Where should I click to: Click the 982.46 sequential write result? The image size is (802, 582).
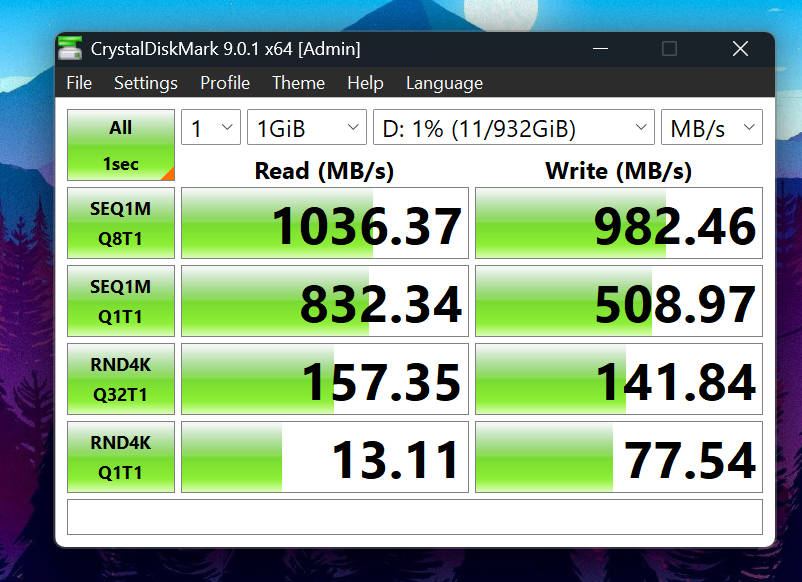point(618,224)
